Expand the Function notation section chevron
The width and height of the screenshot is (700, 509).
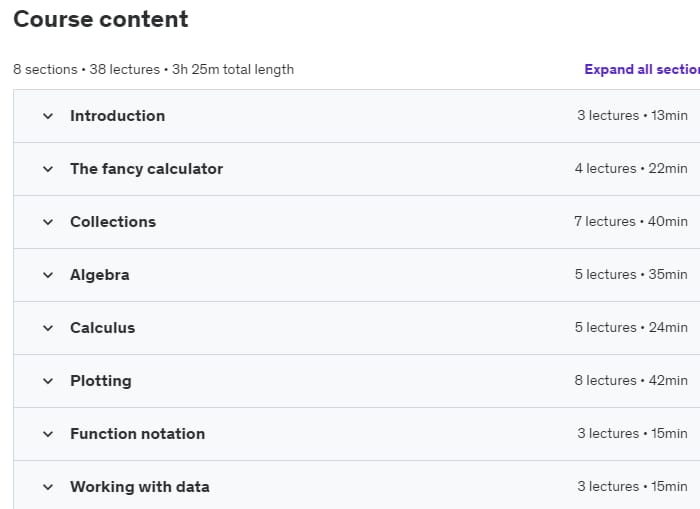click(x=48, y=434)
